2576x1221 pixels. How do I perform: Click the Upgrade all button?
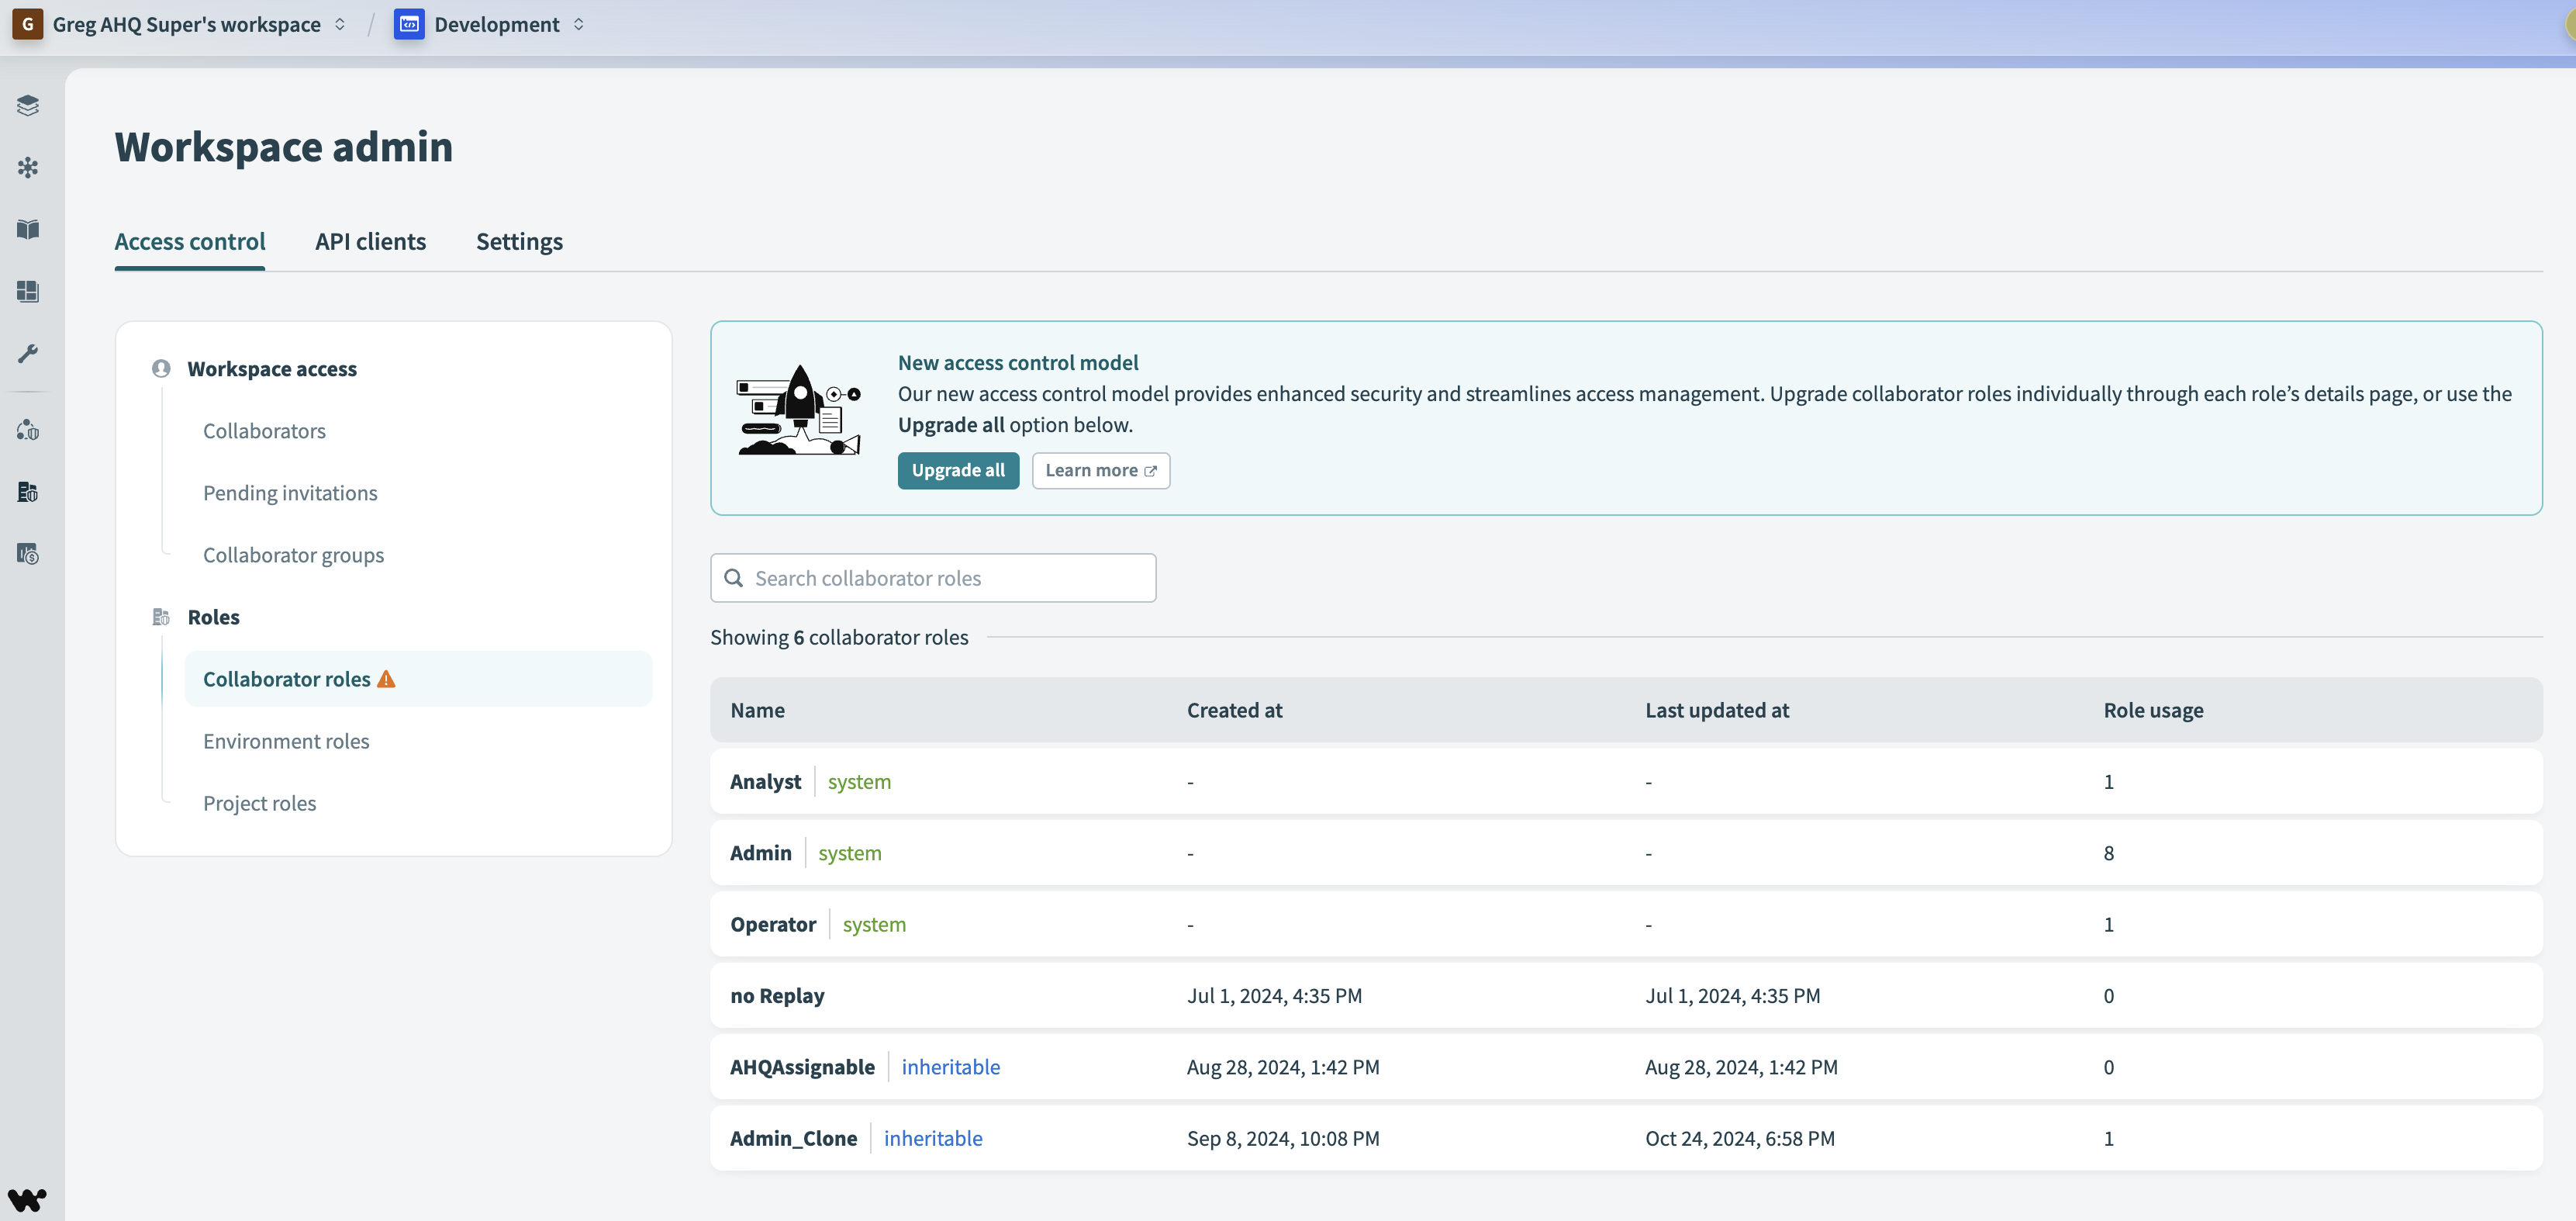coord(957,470)
